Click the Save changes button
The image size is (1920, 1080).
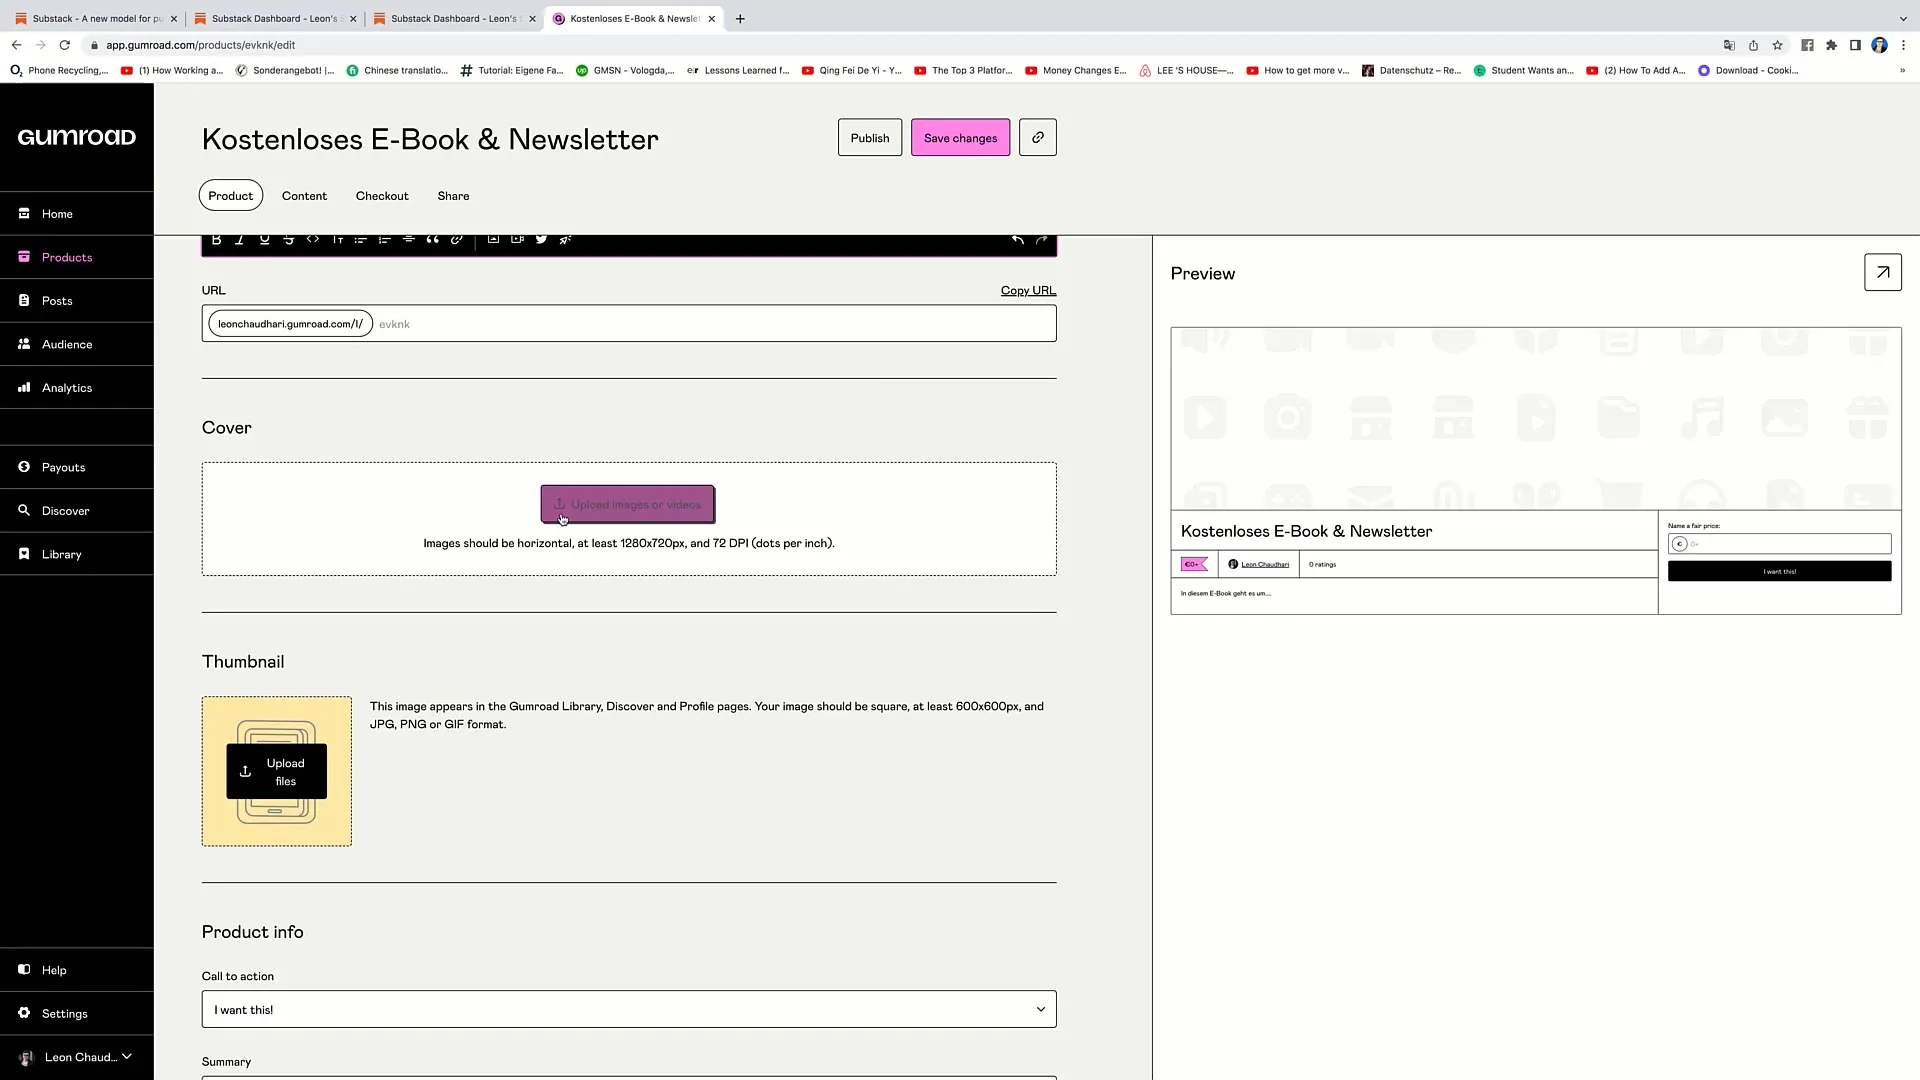(960, 138)
